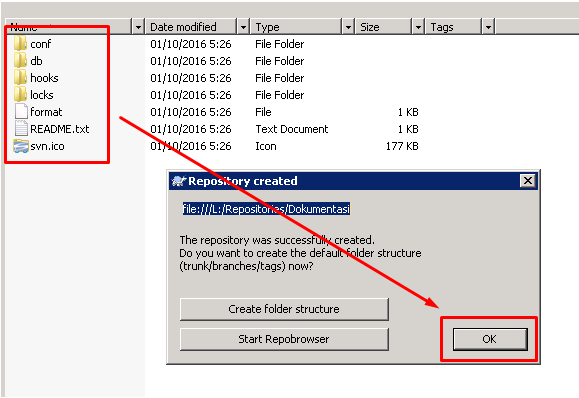The width and height of the screenshot is (579, 398).
Task: Click the Icon type cell for svn.ico
Action: (x=266, y=146)
